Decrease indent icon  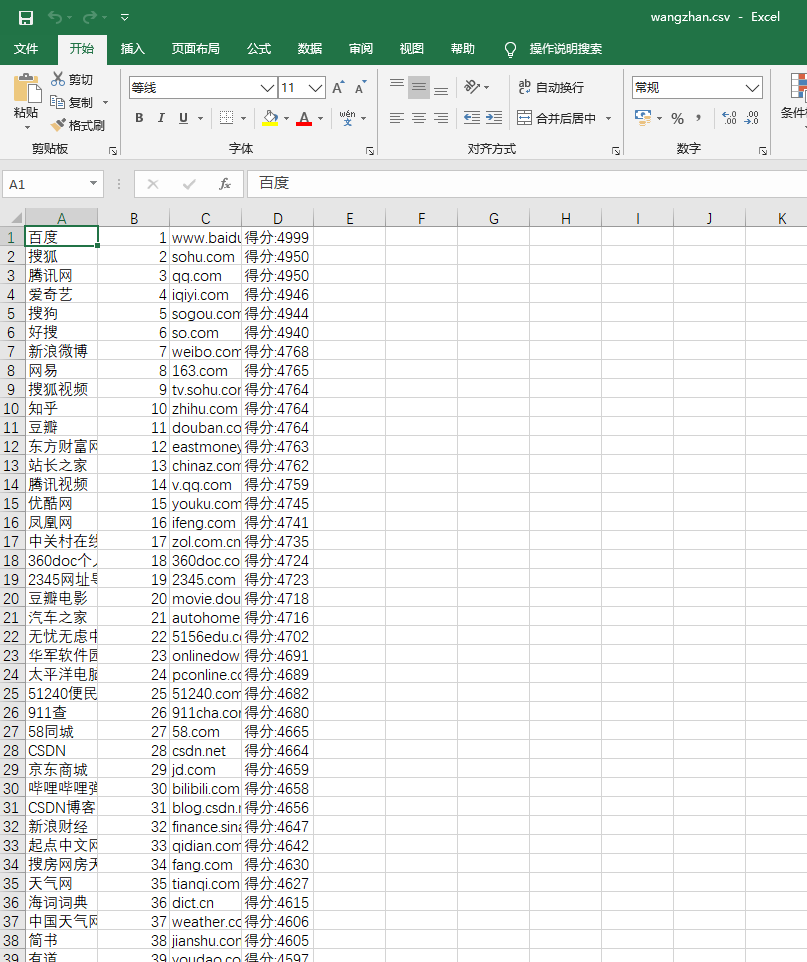click(472, 118)
